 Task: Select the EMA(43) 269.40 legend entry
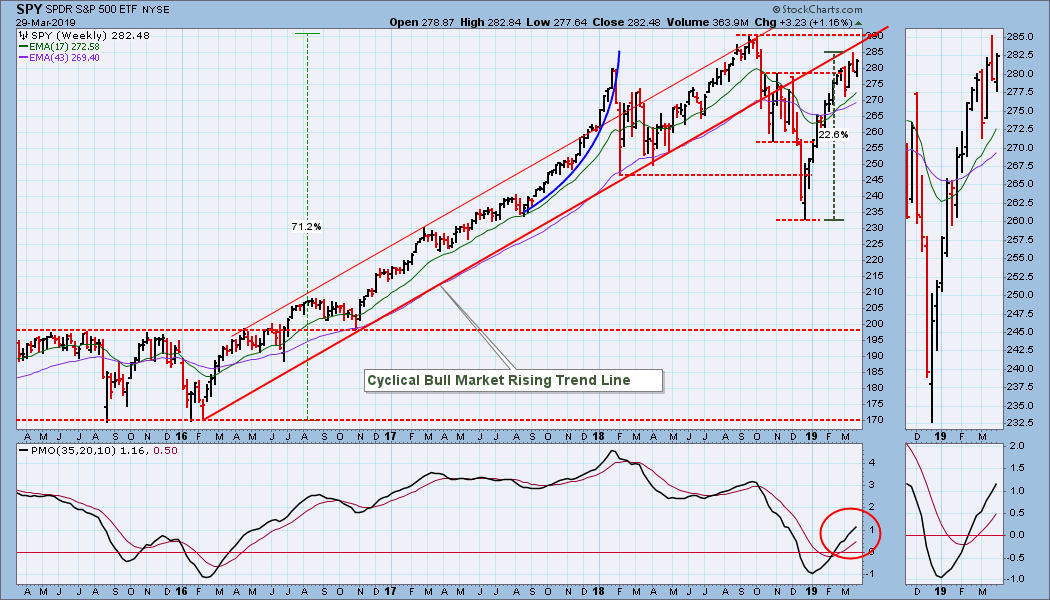[60, 58]
